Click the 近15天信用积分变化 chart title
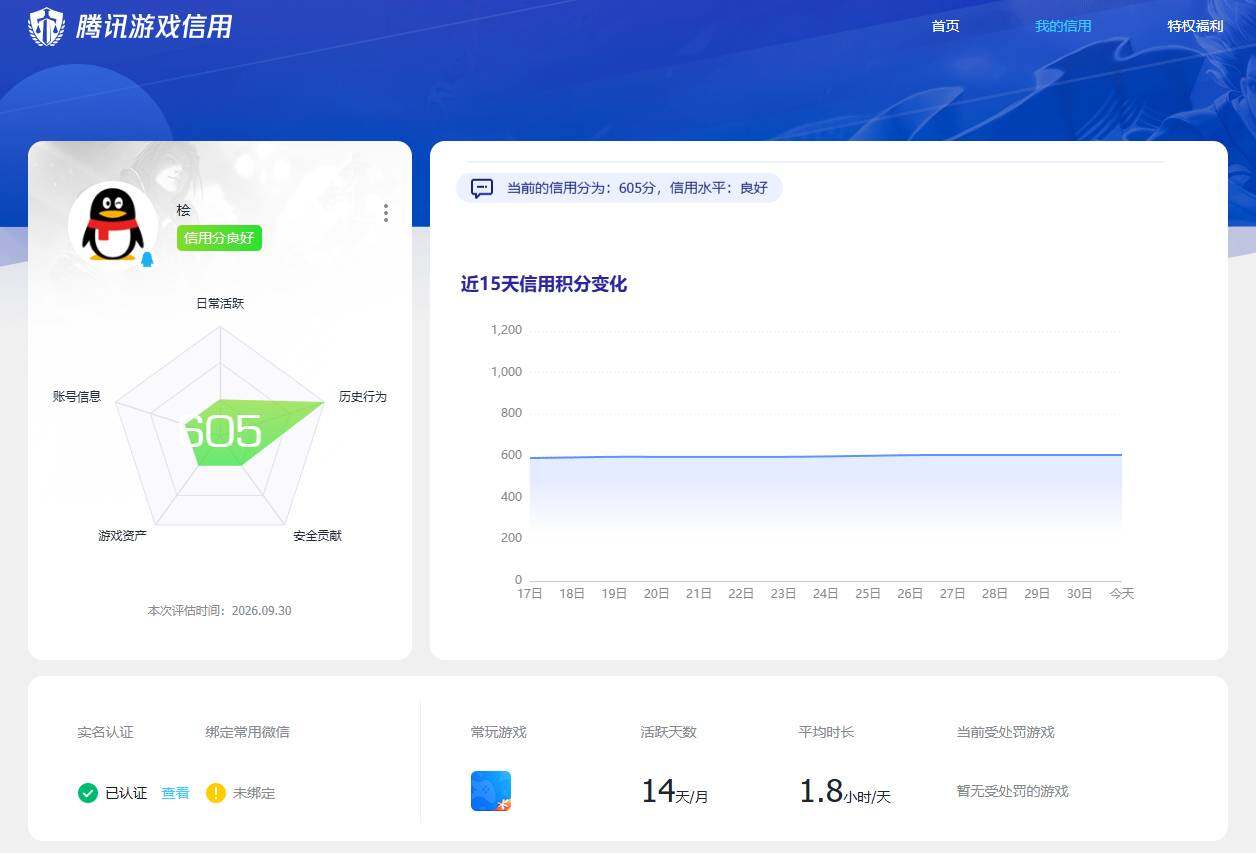Image resolution: width=1256 pixels, height=853 pixels. click(x=544, y=284)
